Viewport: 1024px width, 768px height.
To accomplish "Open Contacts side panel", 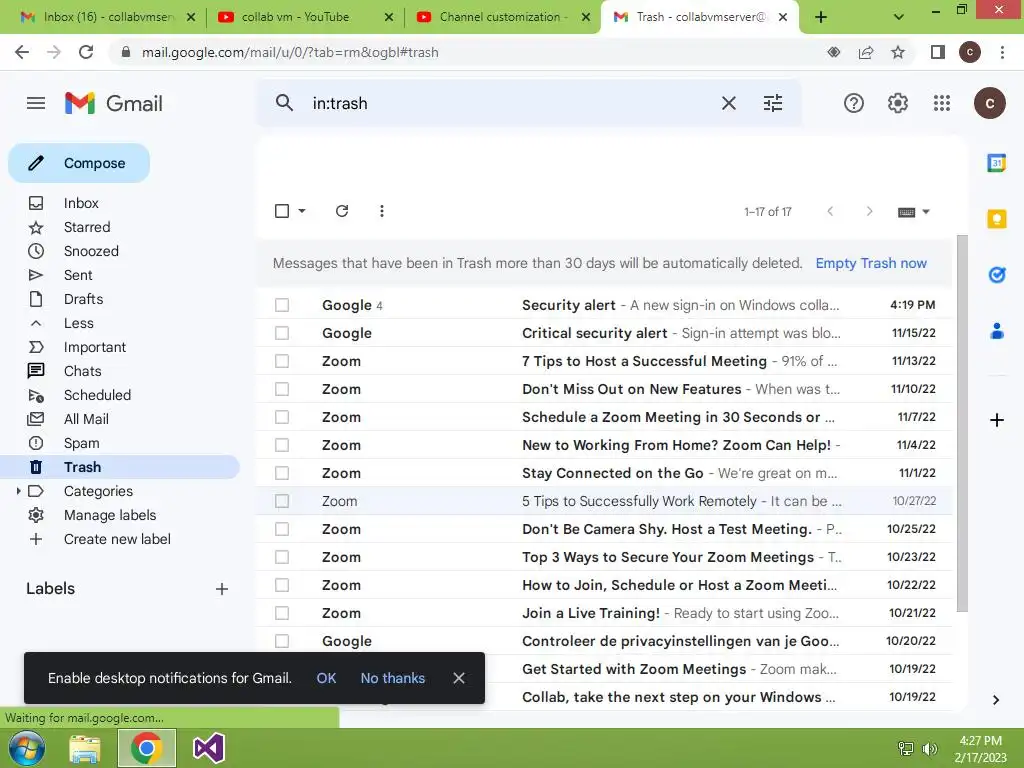I will click(997, 331).
